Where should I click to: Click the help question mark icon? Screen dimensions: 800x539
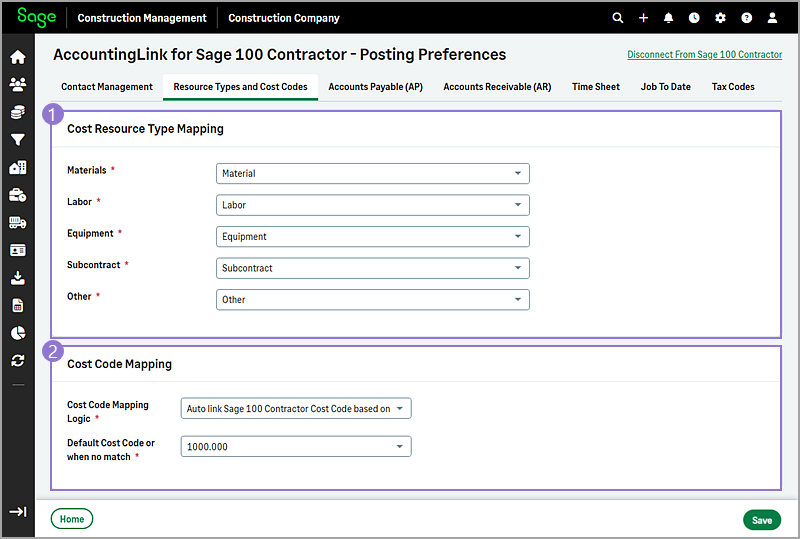coord(746,18)
